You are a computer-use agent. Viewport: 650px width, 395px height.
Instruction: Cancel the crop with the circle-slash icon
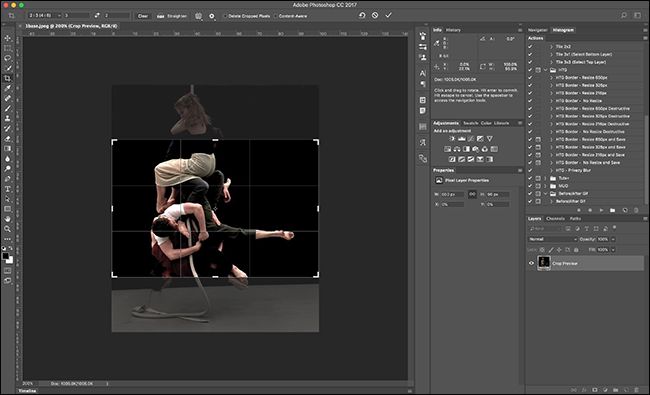tap(375, 15)
